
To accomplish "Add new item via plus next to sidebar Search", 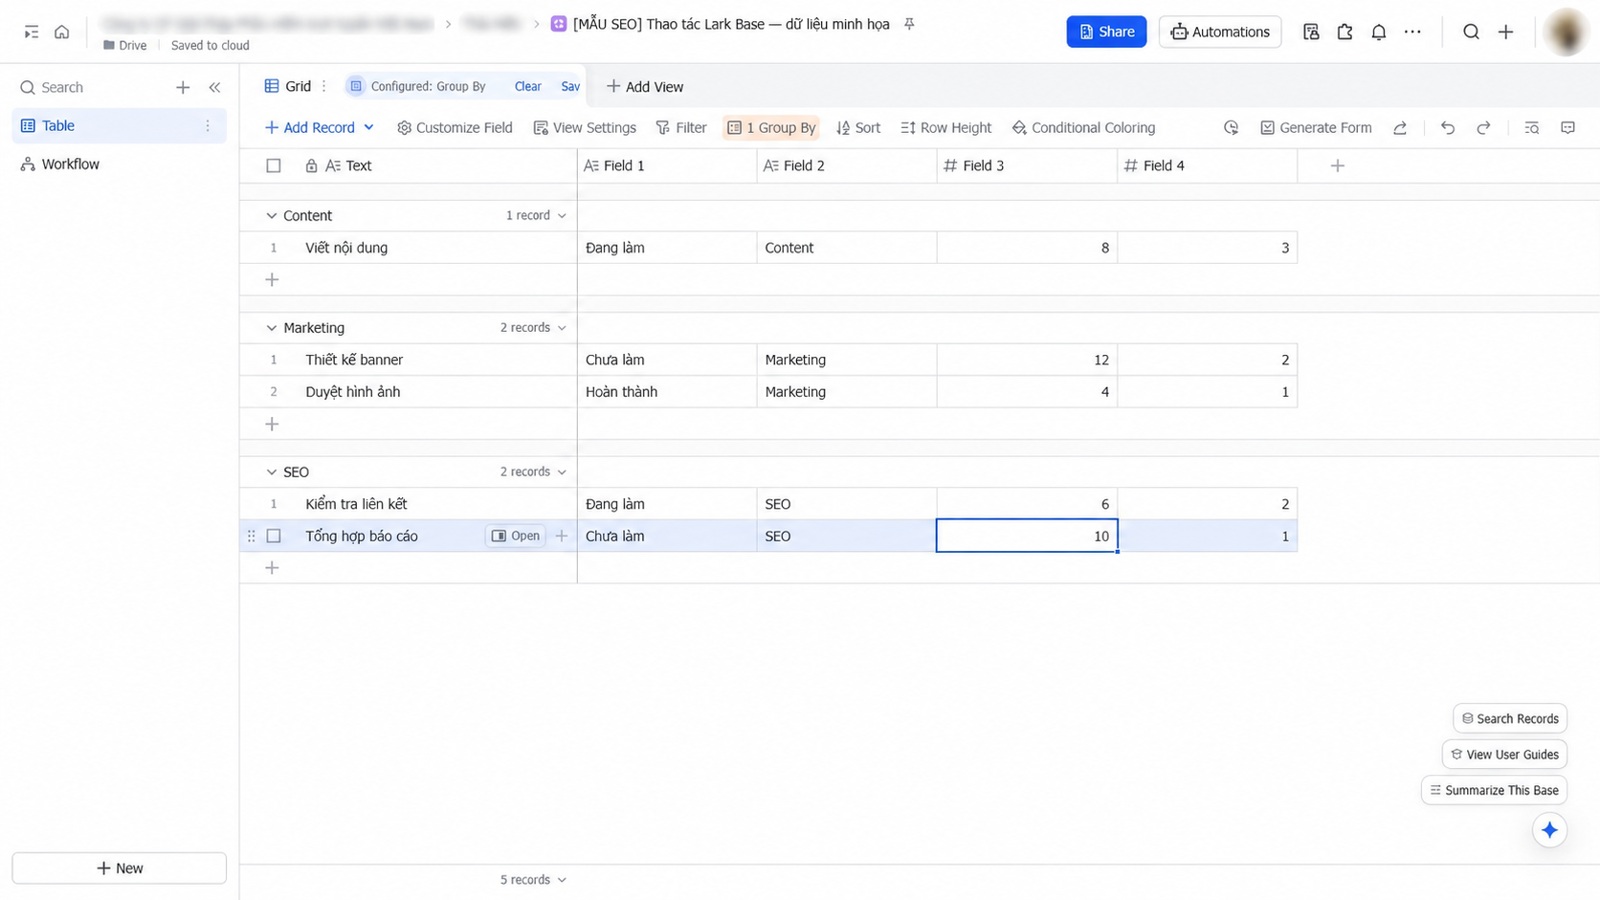I will pyautogui.click(x=183, y=88).
